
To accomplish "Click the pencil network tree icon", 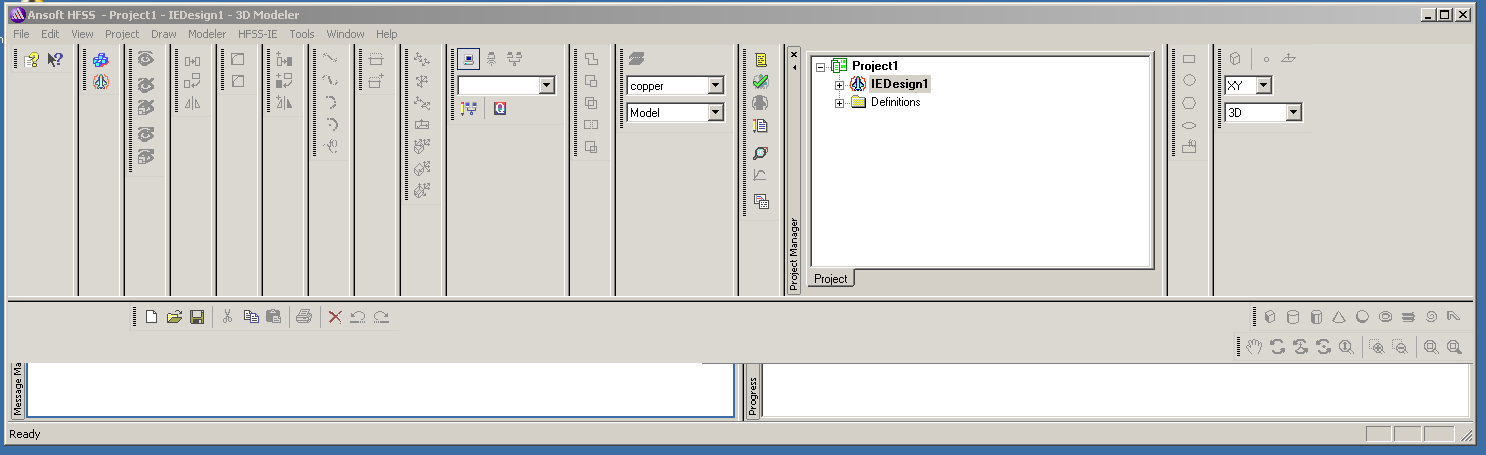I will [469, 108].
